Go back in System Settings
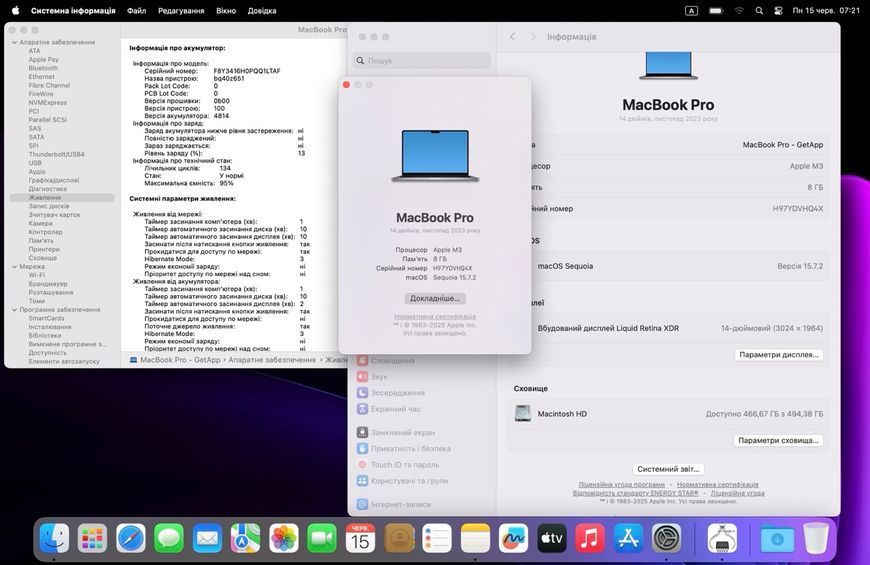This screenshot has width=870, height=565. tap(513, 37)
